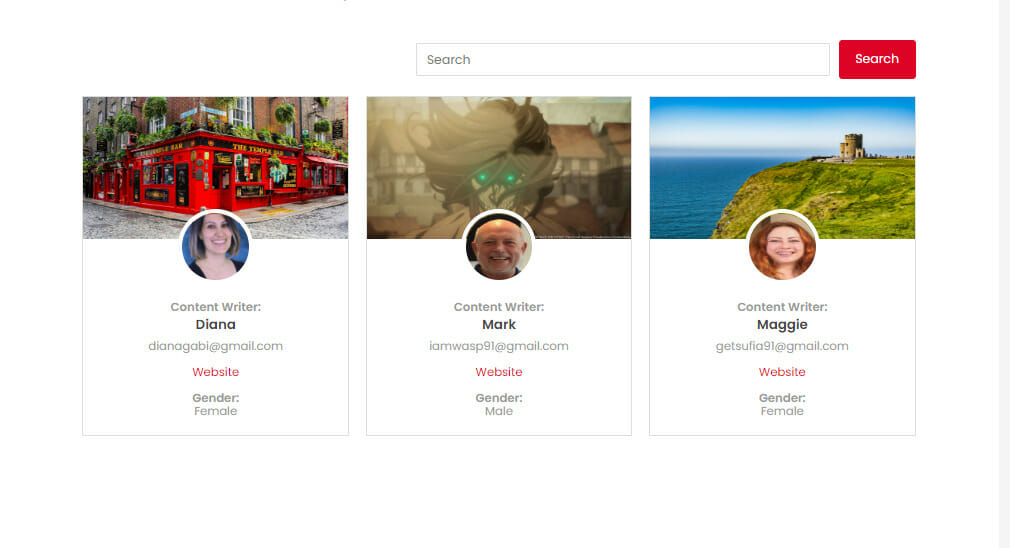Click the Gender label on Diana's card
Viewport: 1010px width, 548px height.
pyautogui.click(x=215, y=398)
